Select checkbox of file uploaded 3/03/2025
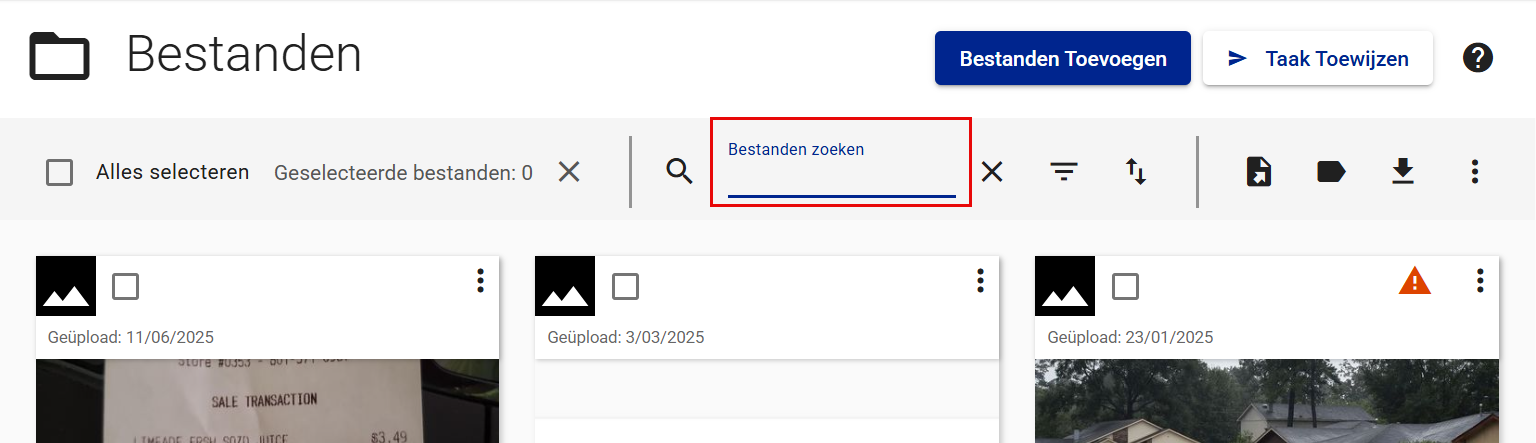The width and height of the screenshot is (1536, 443). pos(625,287)
